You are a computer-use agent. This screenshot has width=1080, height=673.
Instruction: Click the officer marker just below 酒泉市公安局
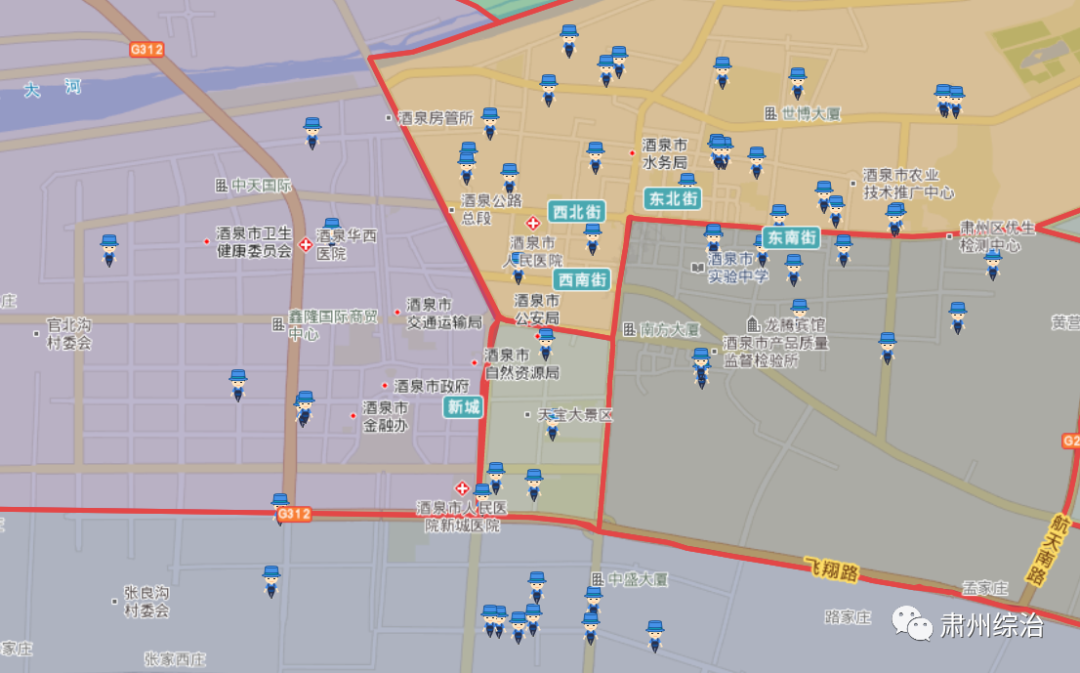click(x=546, y=344)
